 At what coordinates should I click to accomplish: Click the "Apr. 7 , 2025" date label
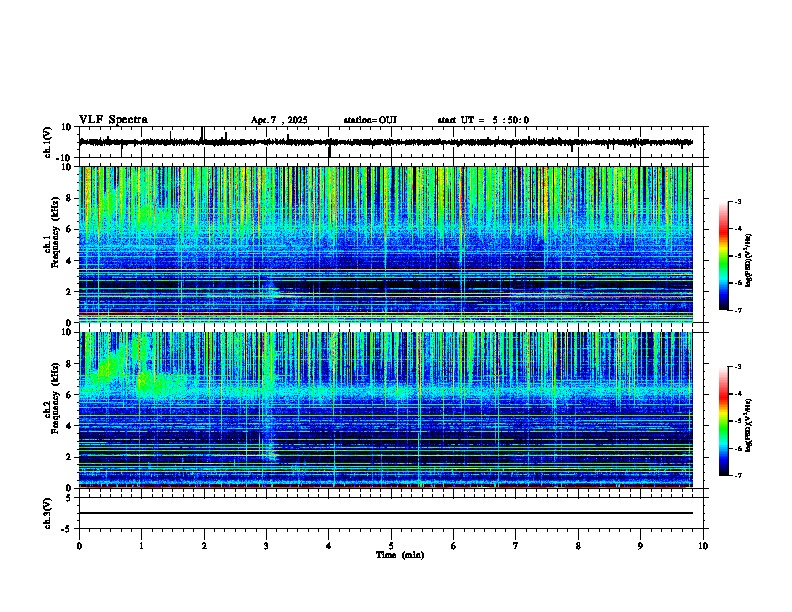279,120
